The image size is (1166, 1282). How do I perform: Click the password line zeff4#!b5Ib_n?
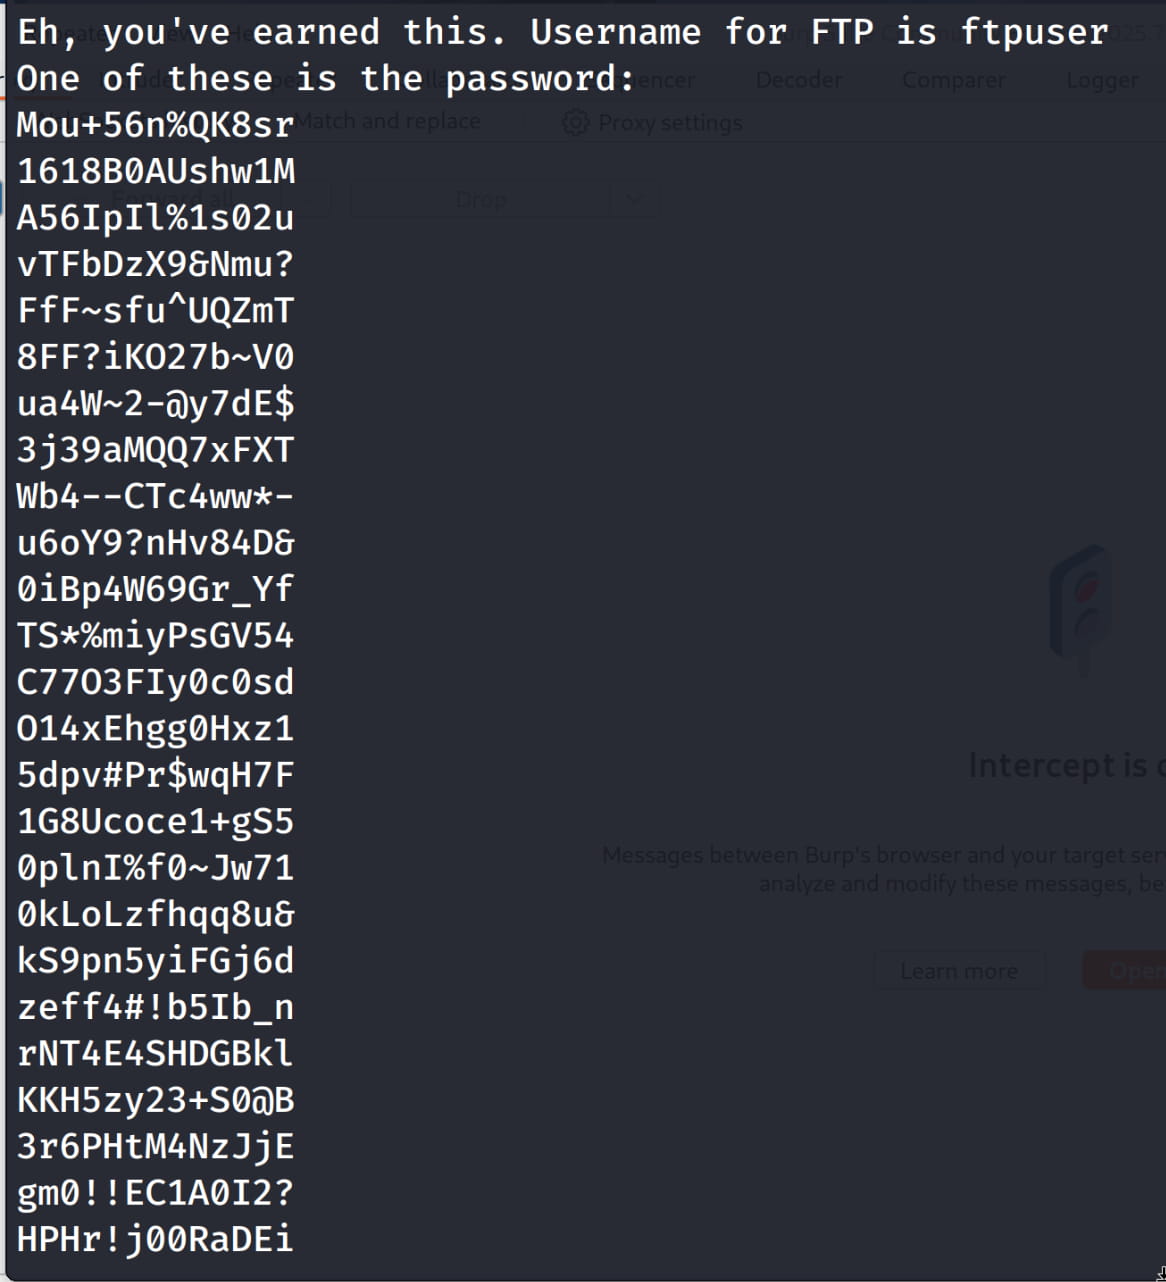(155, 1007)
